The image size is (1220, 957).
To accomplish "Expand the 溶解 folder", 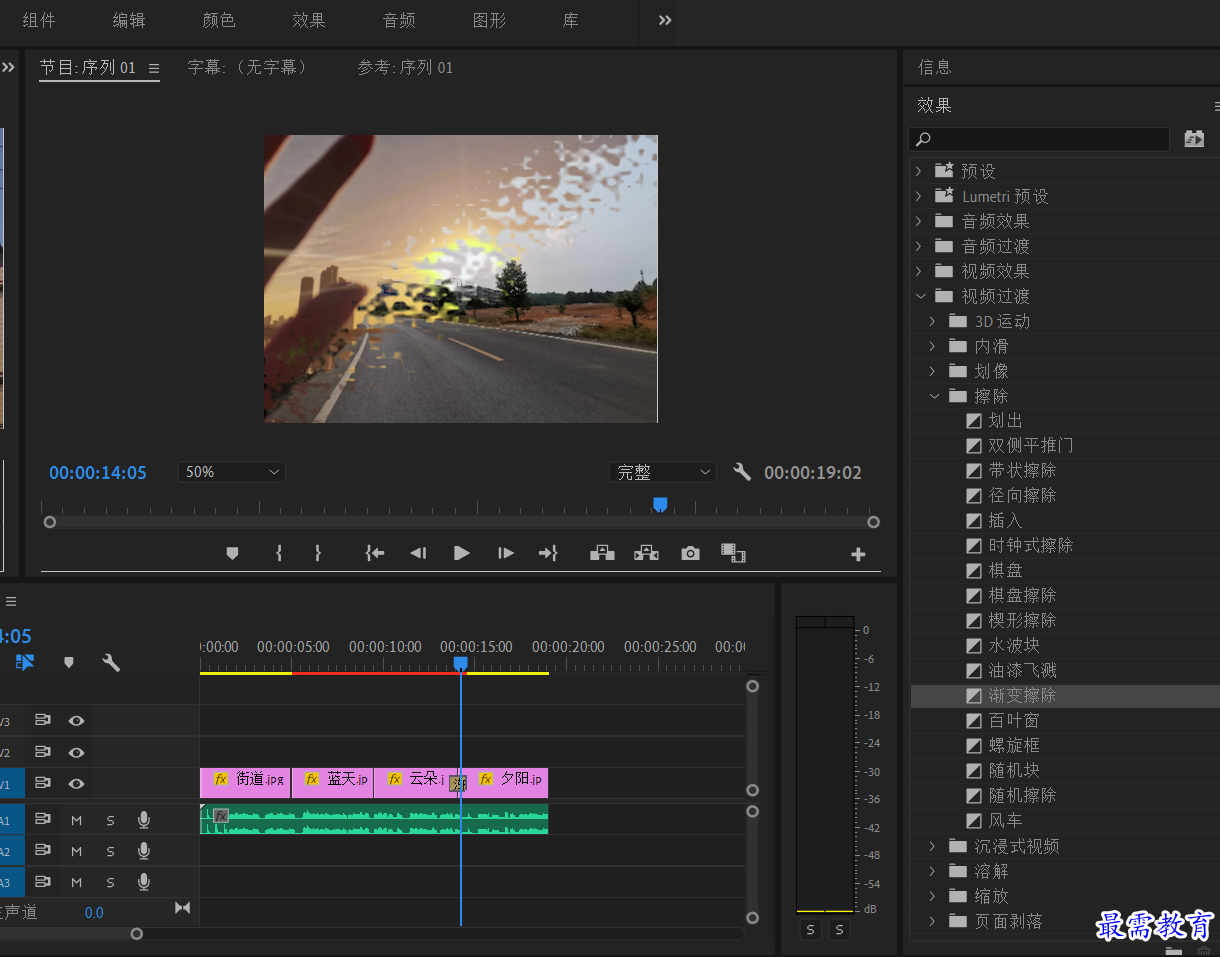I will coord(933,871).
